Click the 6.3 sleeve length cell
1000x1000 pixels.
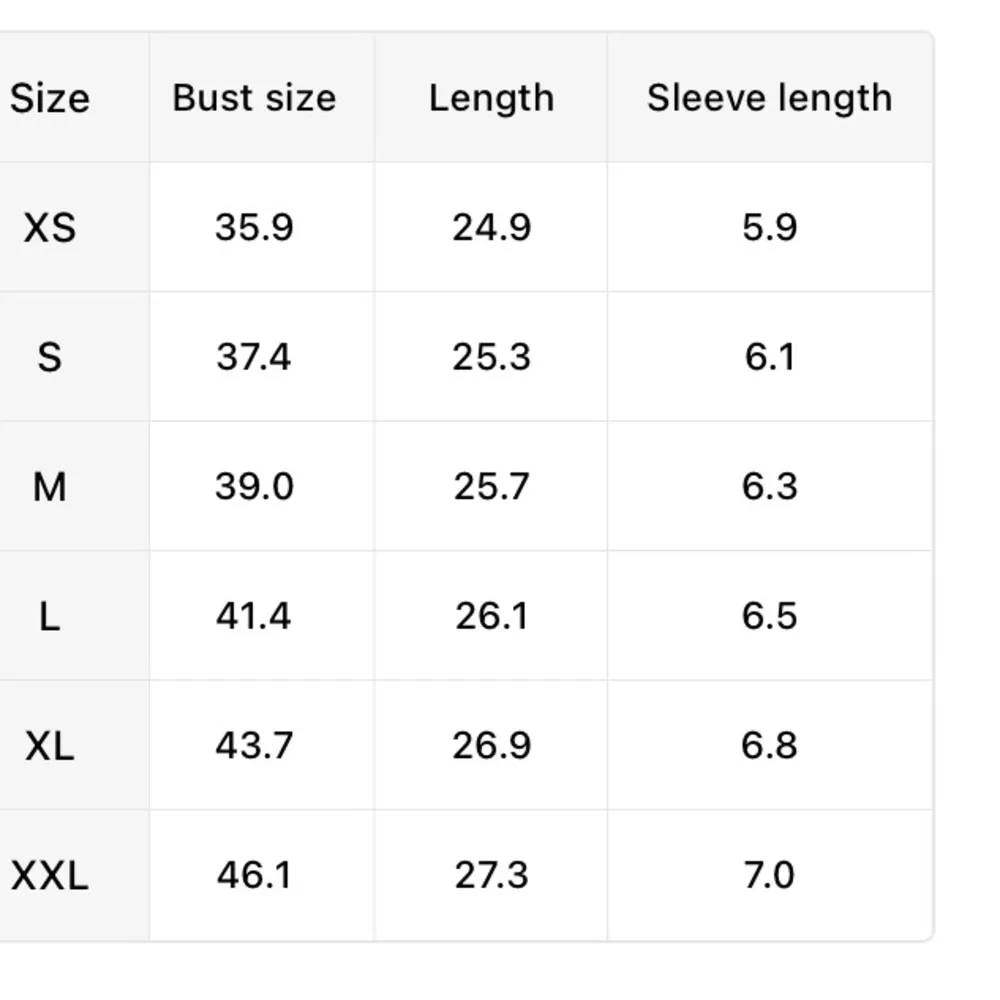coord(769,487)
